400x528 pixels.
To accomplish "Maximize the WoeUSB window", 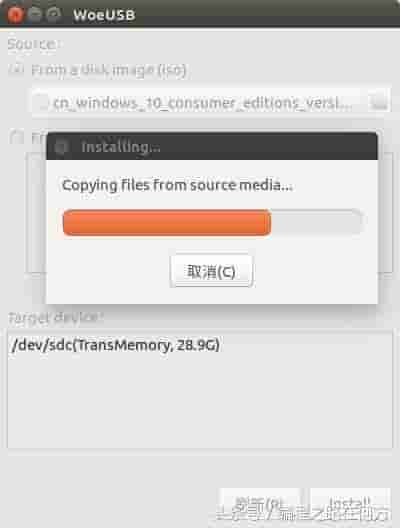I will tap(54, 14).
